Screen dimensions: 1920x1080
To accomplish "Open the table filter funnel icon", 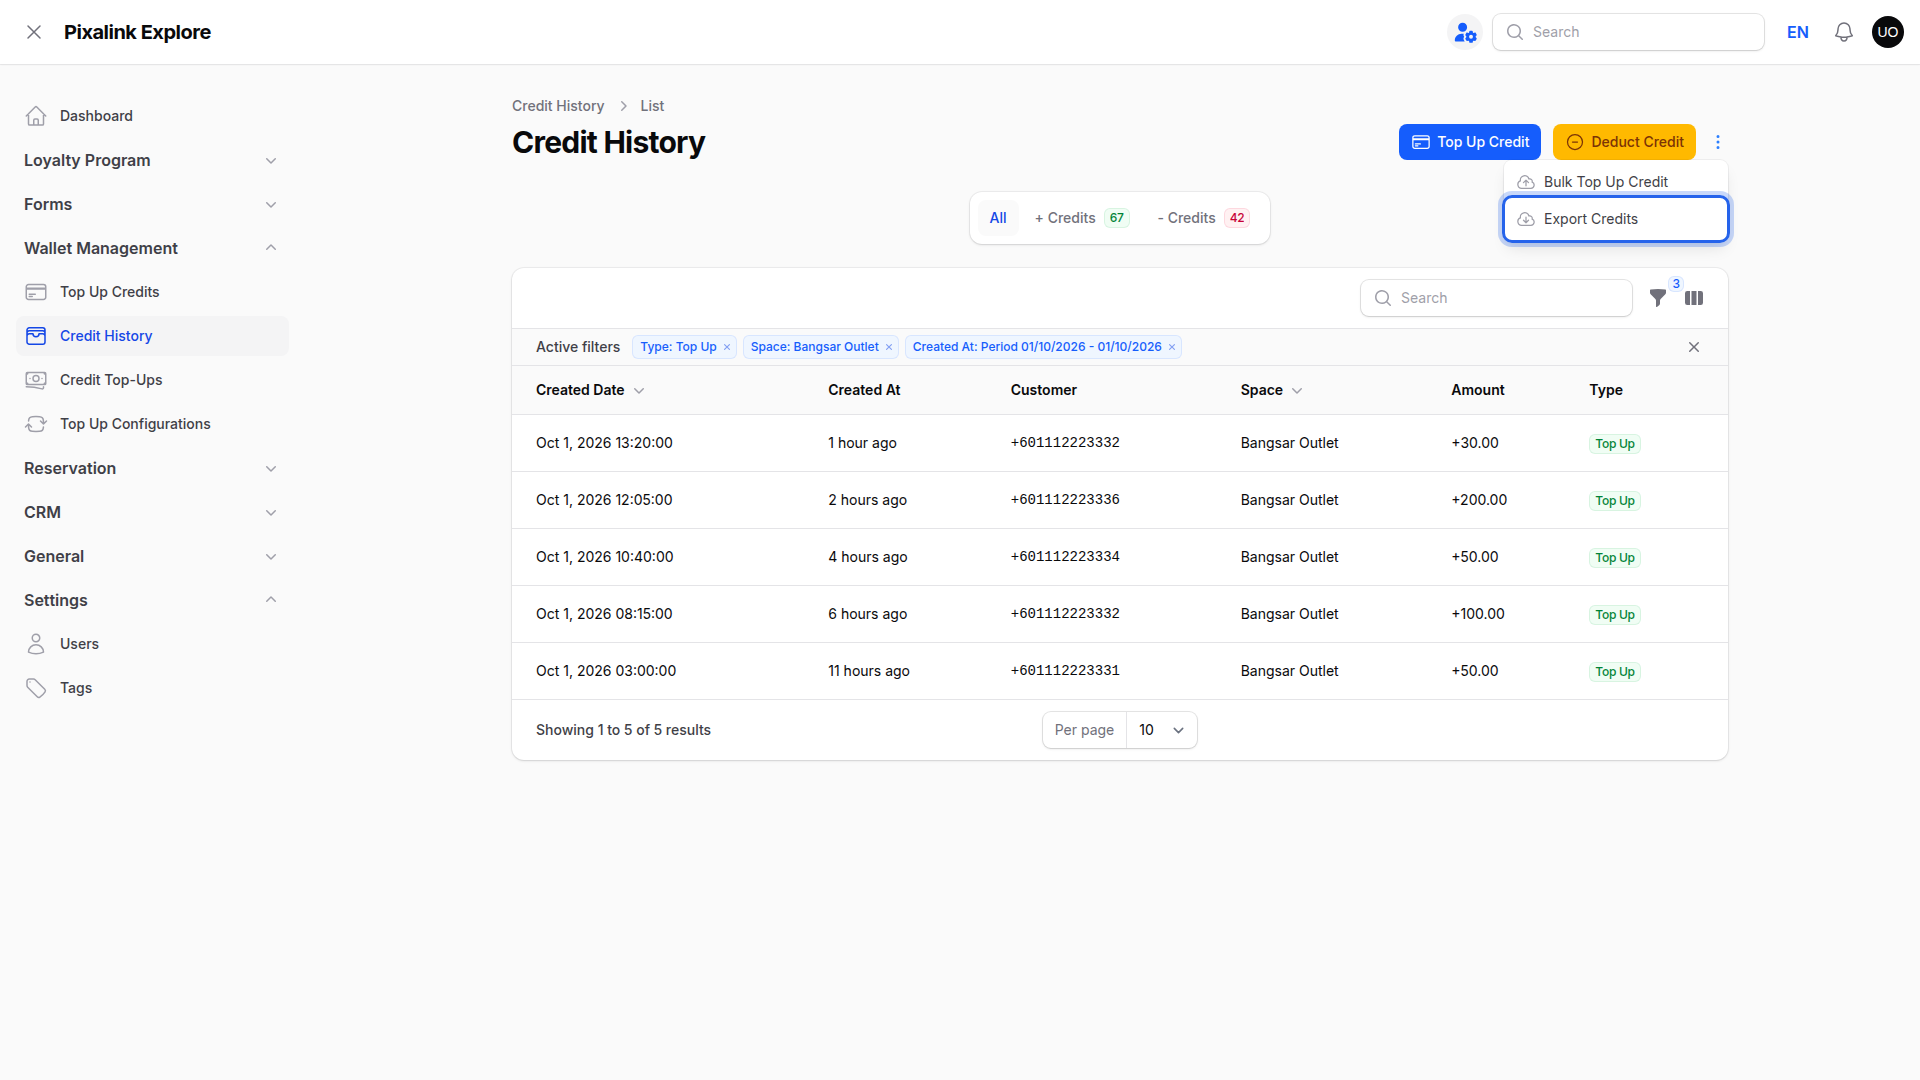I will [x=1658, y=298].
